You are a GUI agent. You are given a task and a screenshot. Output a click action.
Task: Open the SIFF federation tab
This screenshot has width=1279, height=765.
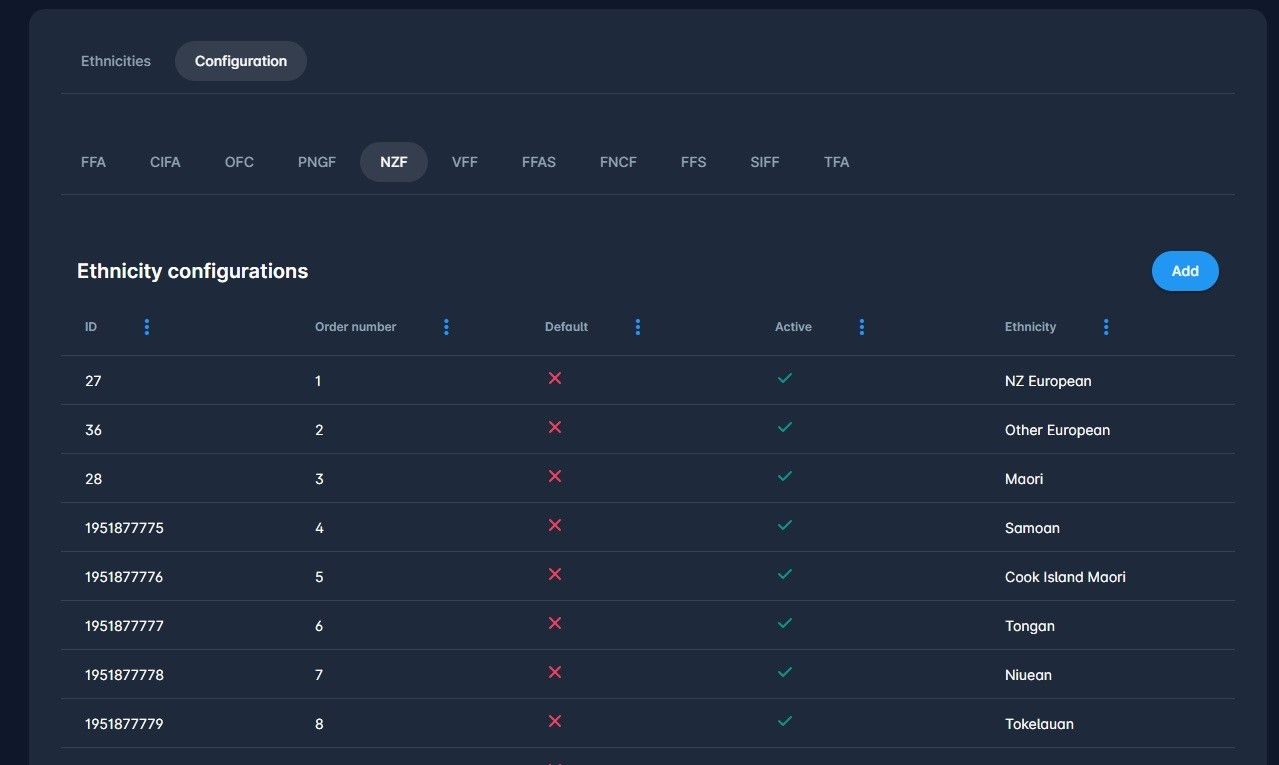(x=765, y=162)
